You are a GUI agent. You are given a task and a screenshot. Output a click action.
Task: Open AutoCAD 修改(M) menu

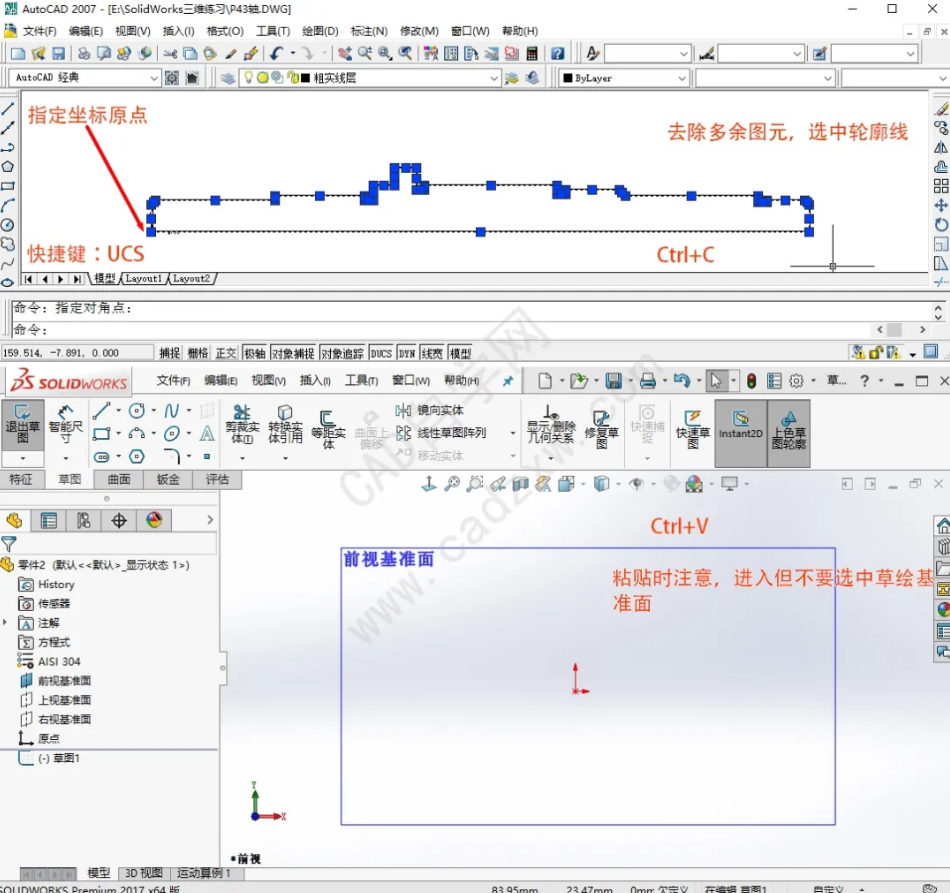click(419, 31)
